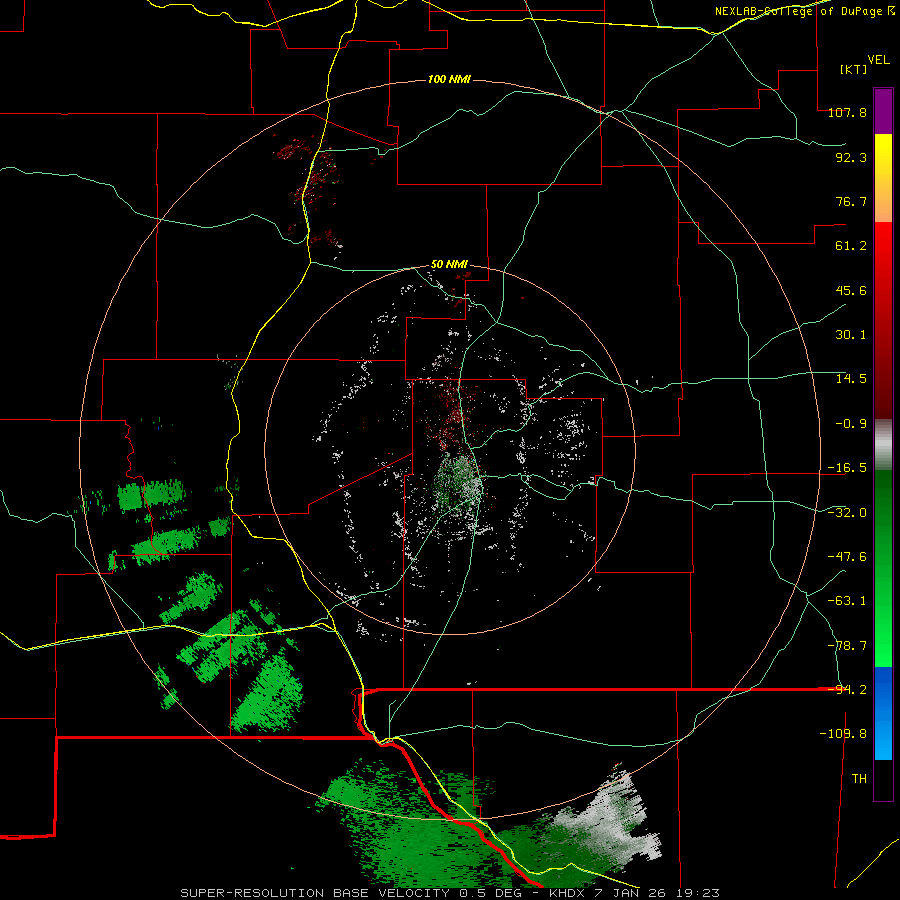Click the 'KHDX 7 JAN 26 19:23' timestamp
This screenshot has height=900, width=900.
pyautogui.click(x=634, y=893)
